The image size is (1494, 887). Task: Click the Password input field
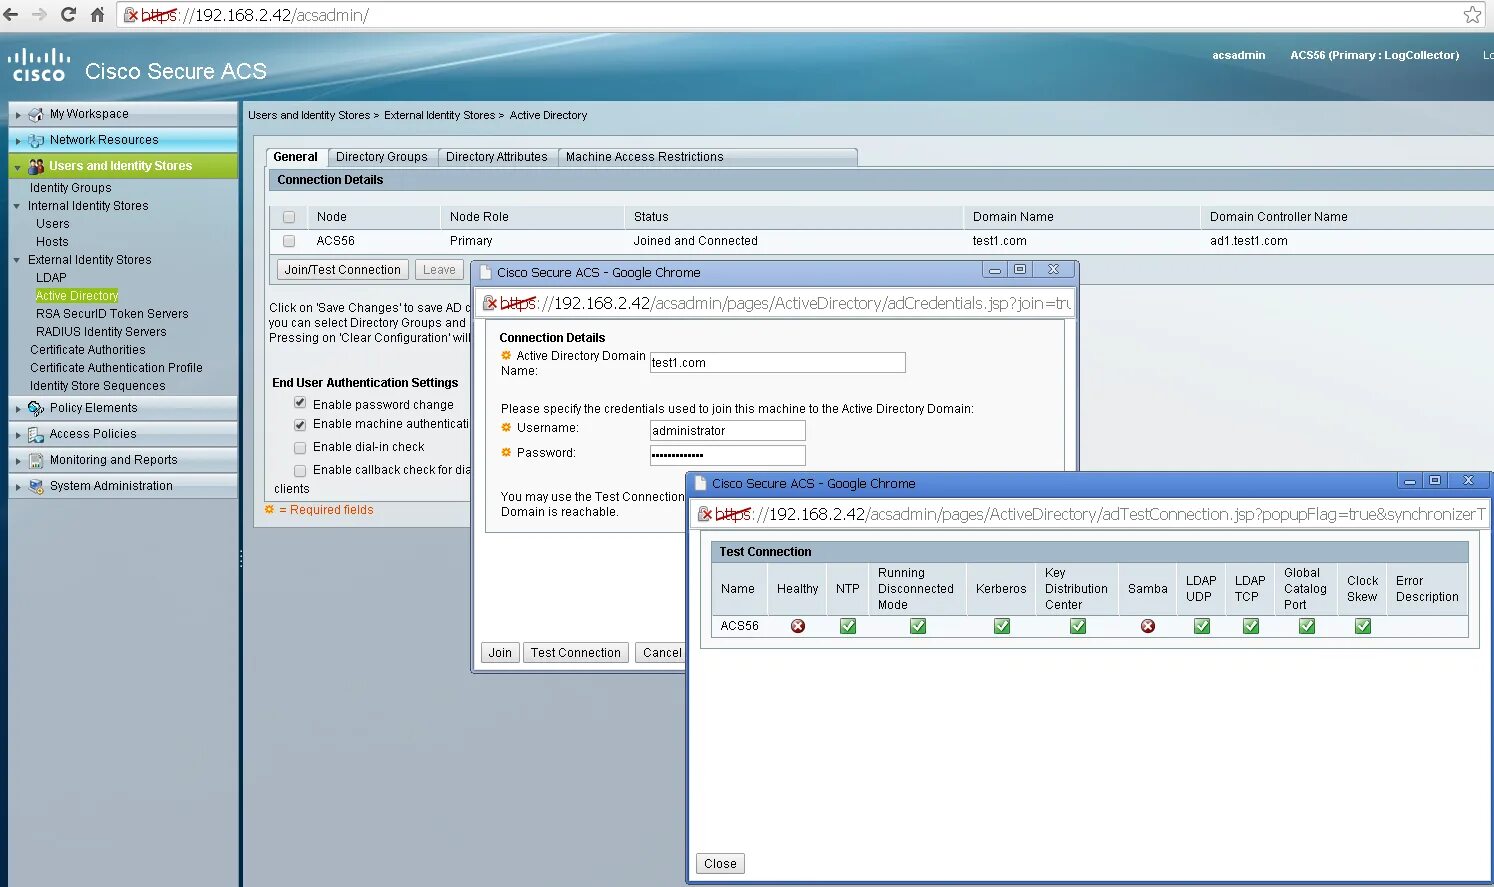point(728,456)
